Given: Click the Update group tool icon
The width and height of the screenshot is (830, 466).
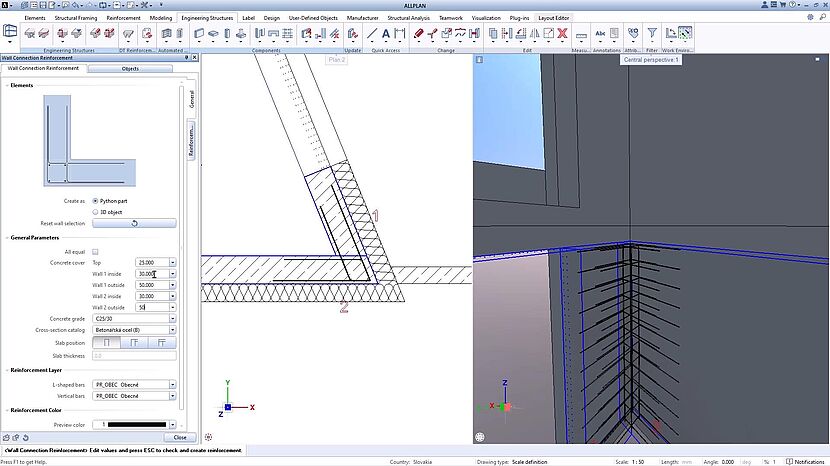Looking at the screenshot, I should [x=353, y=34].
